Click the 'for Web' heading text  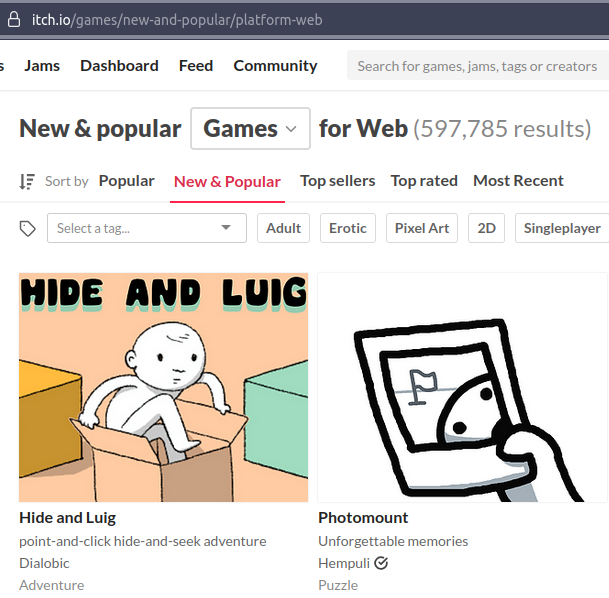[x=363, y=129]
